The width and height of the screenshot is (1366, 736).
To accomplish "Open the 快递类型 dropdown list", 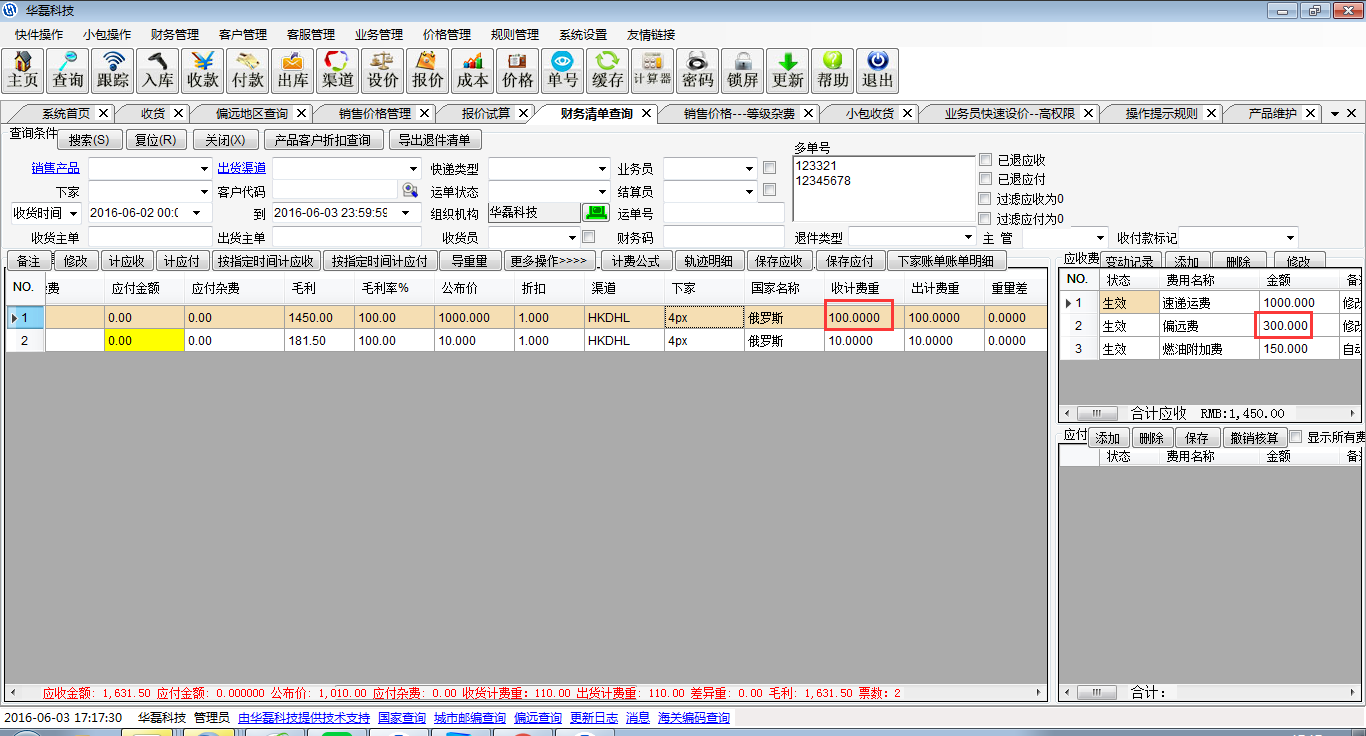I will (x=602, y=169).
